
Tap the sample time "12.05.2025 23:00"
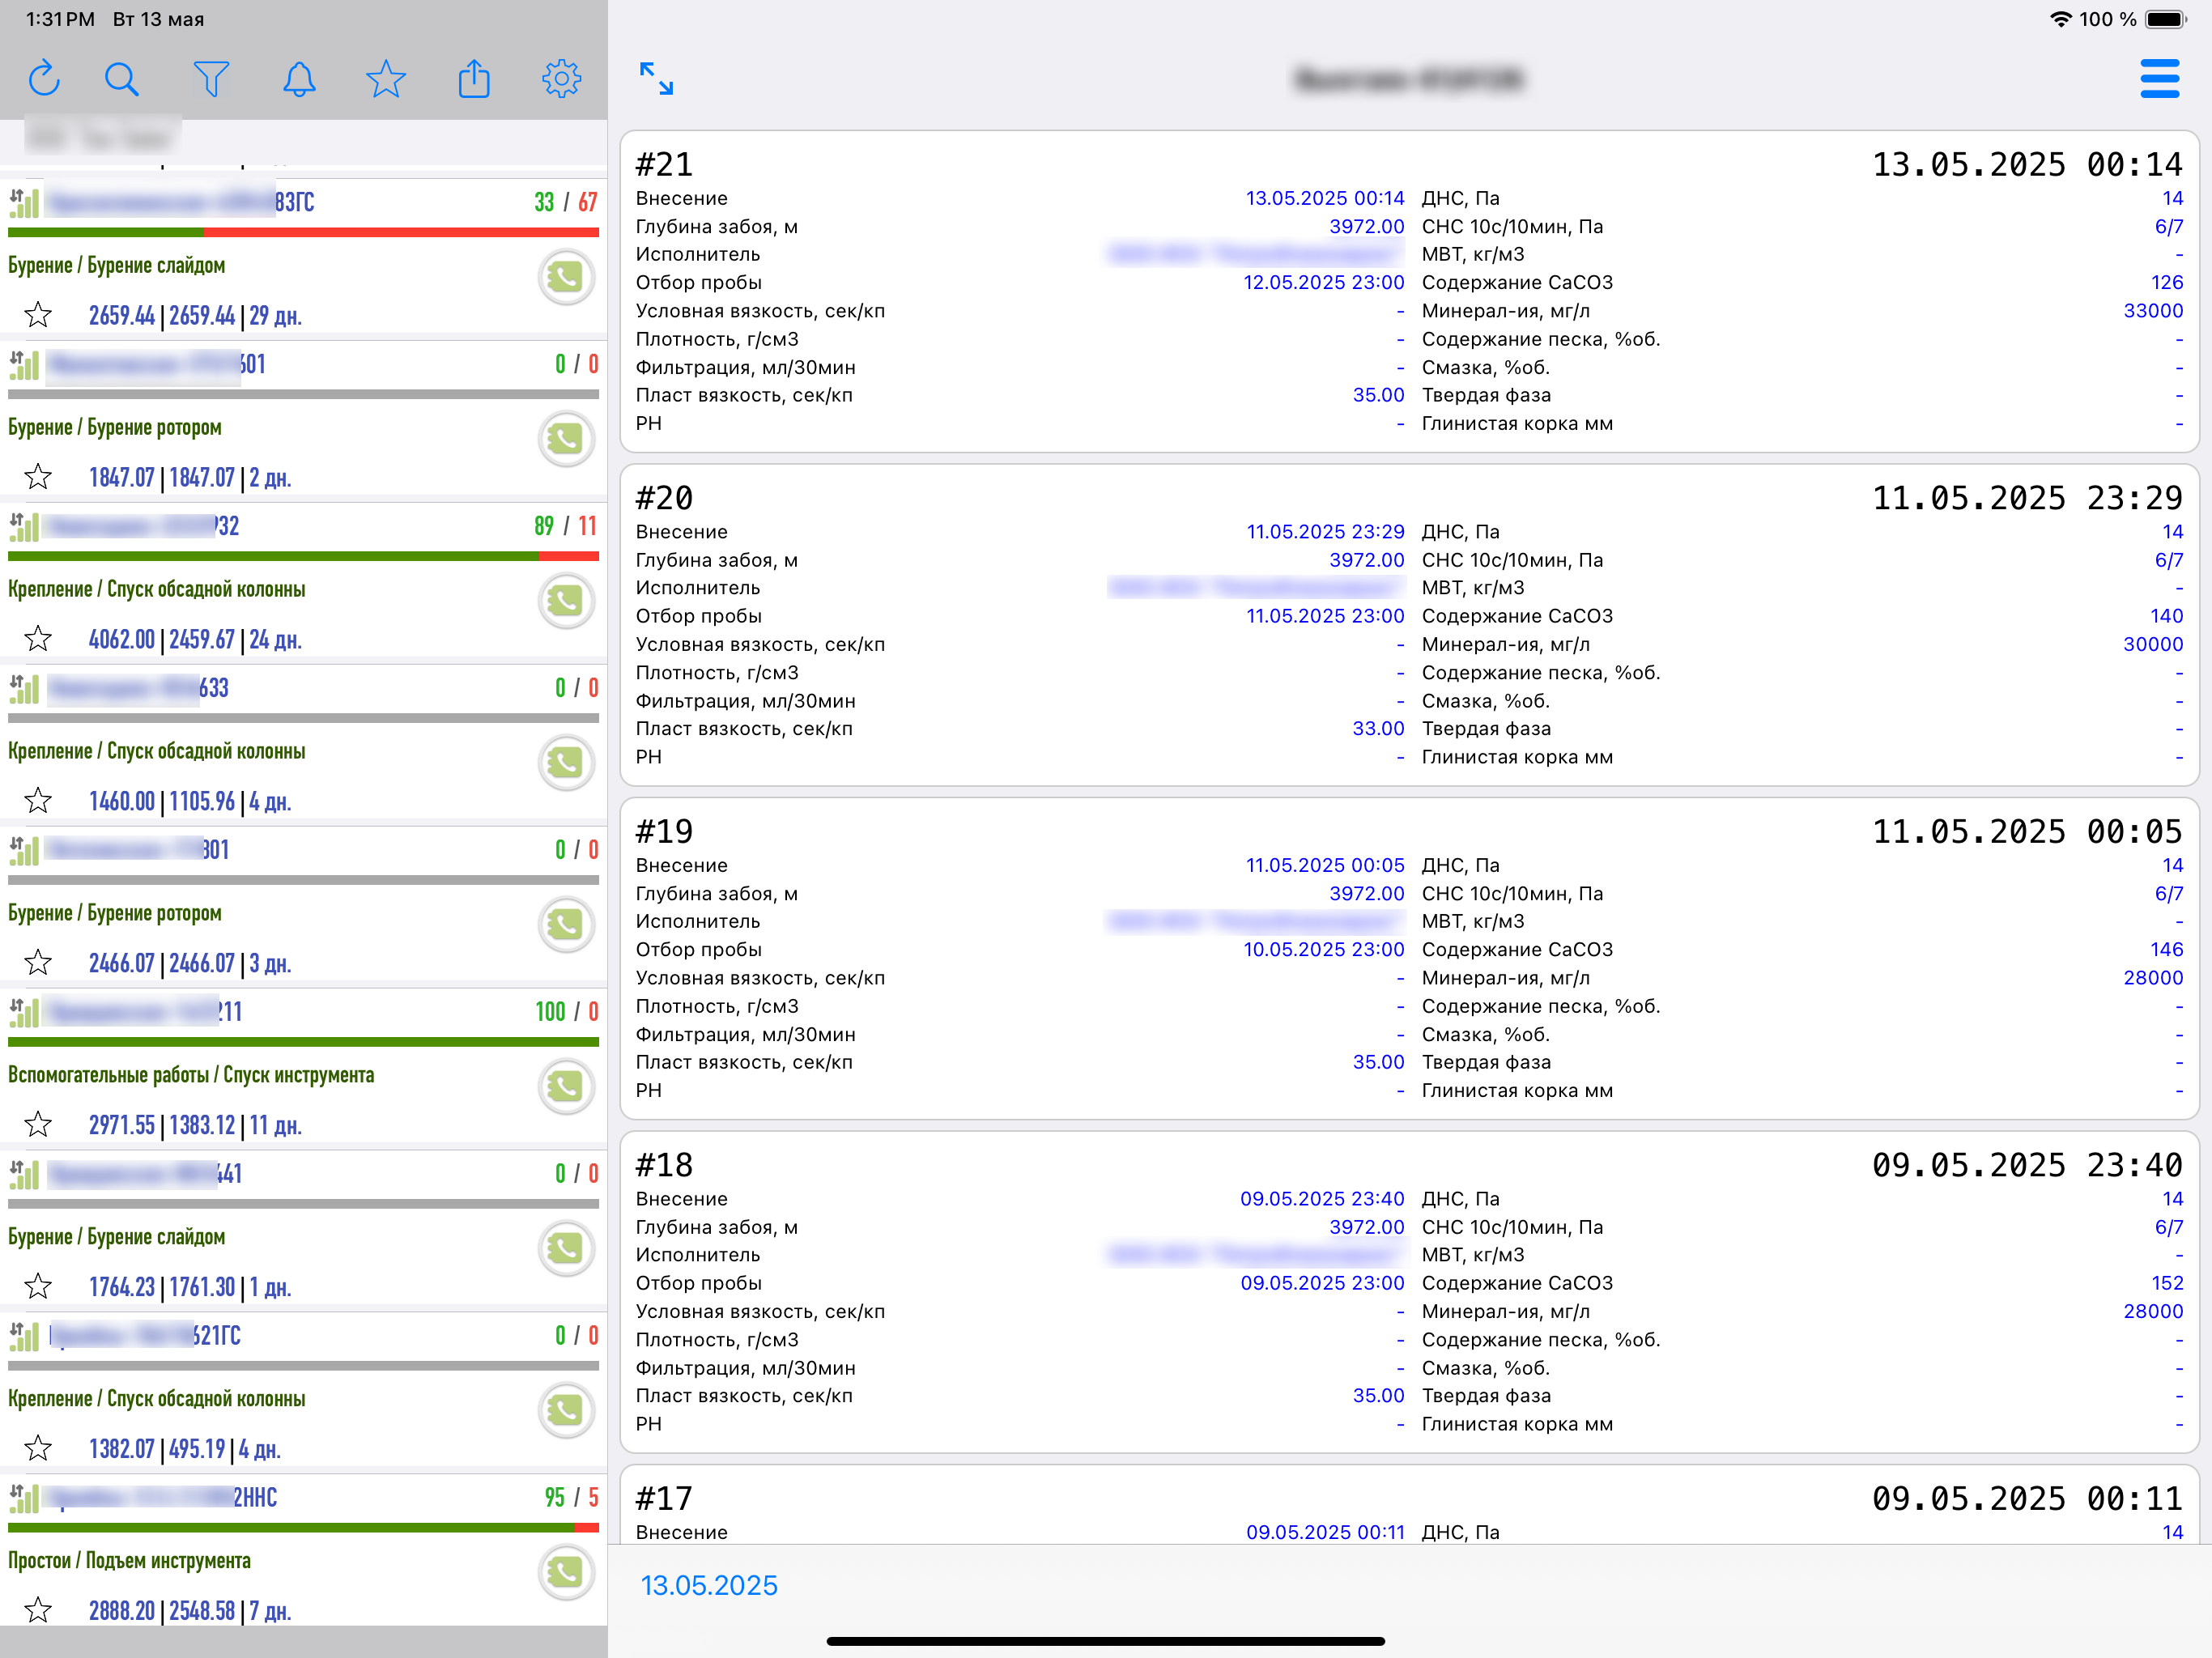tap(1324, 283)
